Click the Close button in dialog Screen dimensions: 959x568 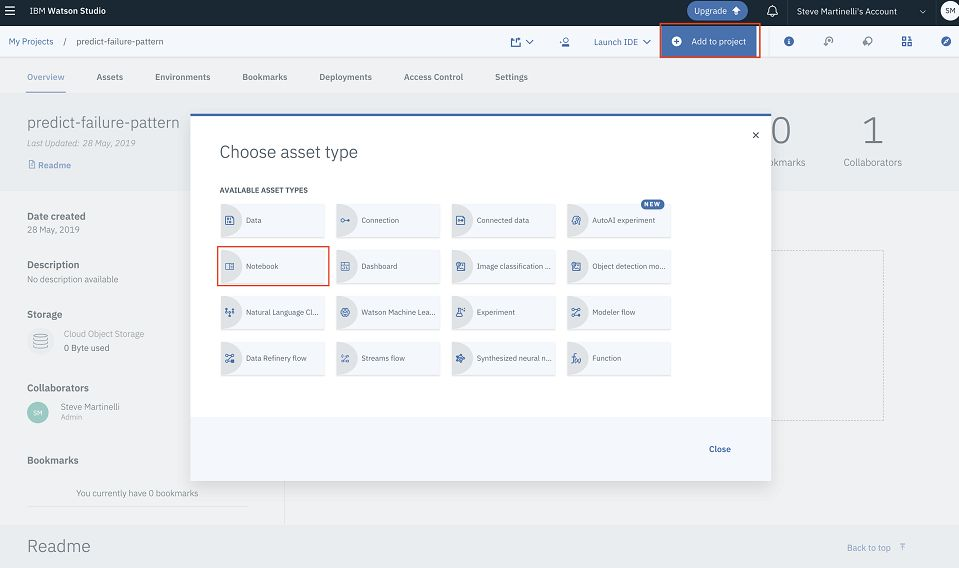[x=719, y=449]
